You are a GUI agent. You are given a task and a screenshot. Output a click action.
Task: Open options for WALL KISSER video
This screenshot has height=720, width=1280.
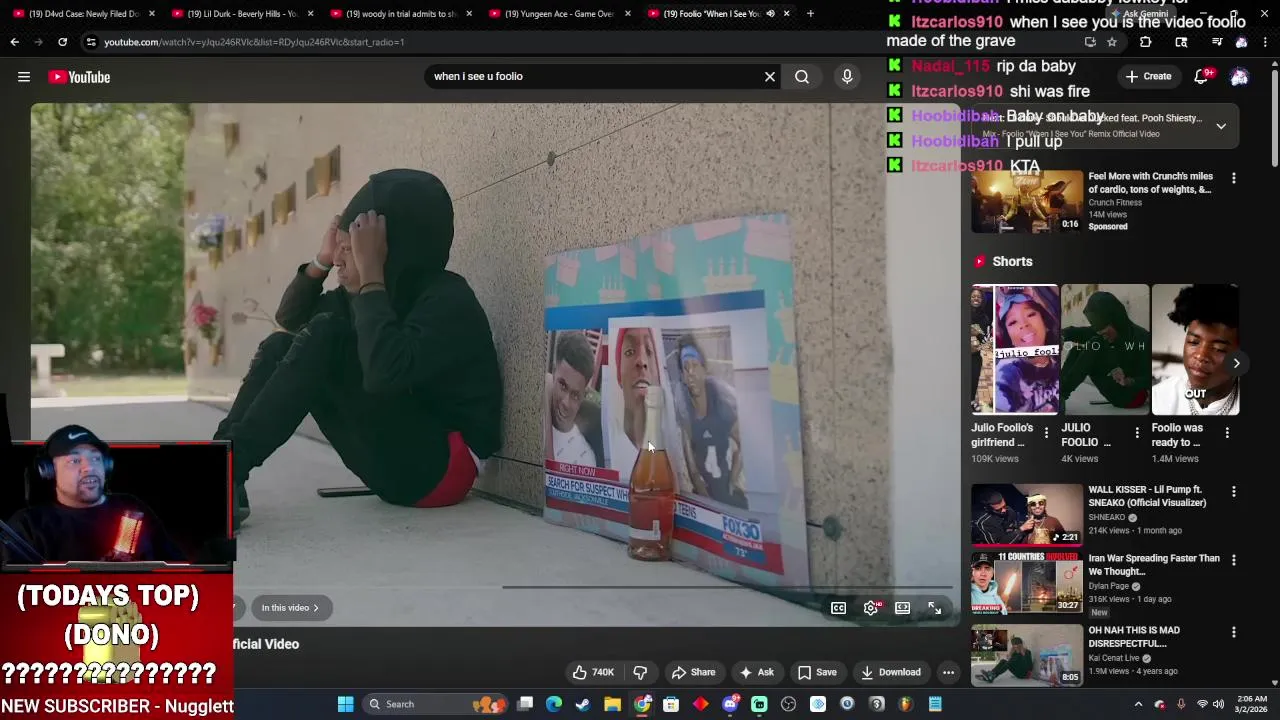(x=1233, y=492)
